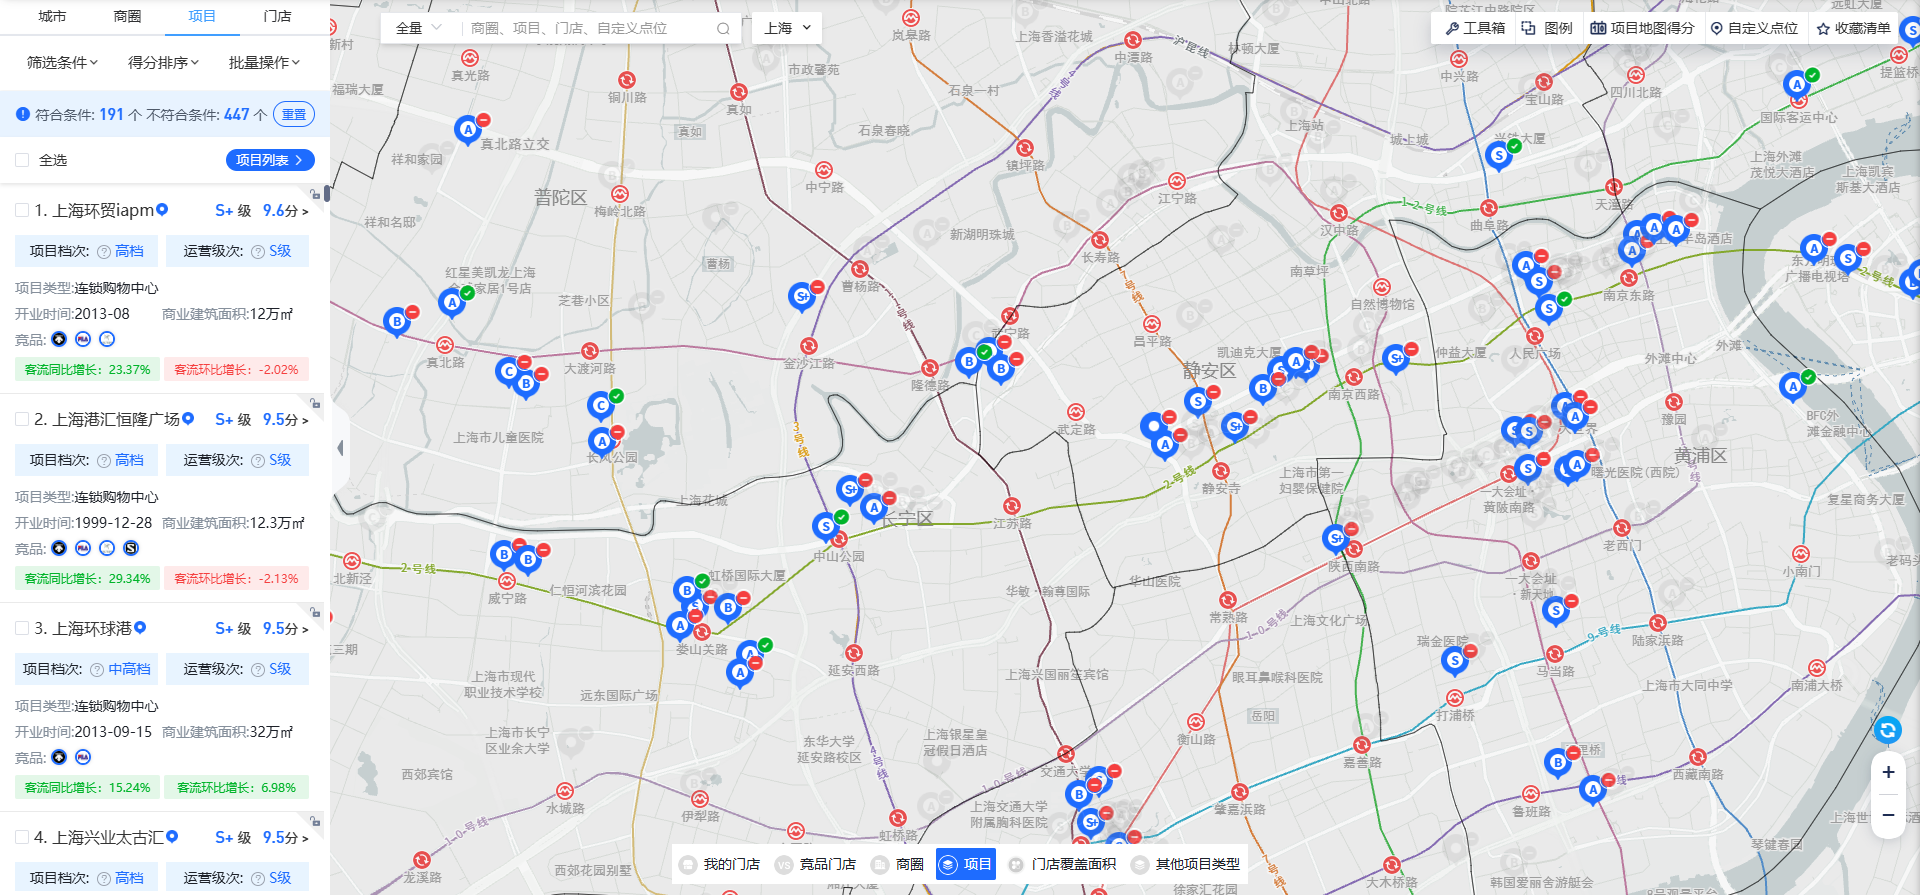Viewport: 1920px width, 895px height.
Task: Toggle the 商圈 map layer in bottom bar
Action: (897, 864)
